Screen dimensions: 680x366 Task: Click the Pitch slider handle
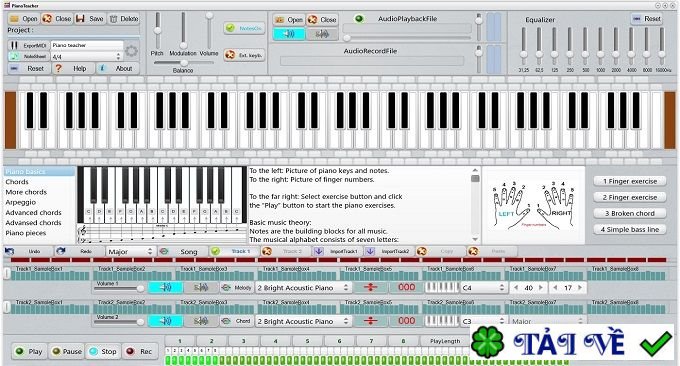(x=157, y=31)
